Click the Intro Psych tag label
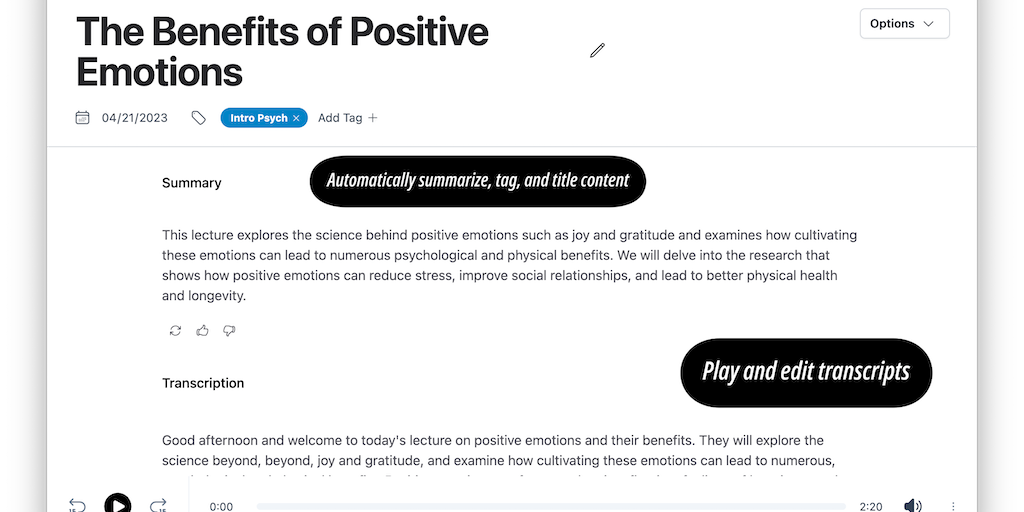The height and width of the screenshot is (512, 1024). [x=258, y=118]
